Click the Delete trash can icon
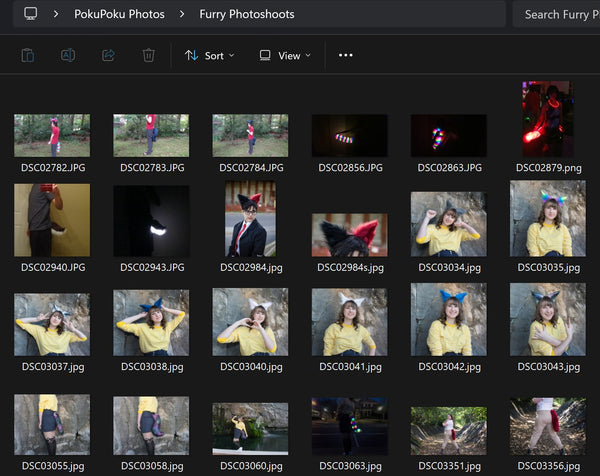Screen dimensions: 600x476 pos(148,56)
